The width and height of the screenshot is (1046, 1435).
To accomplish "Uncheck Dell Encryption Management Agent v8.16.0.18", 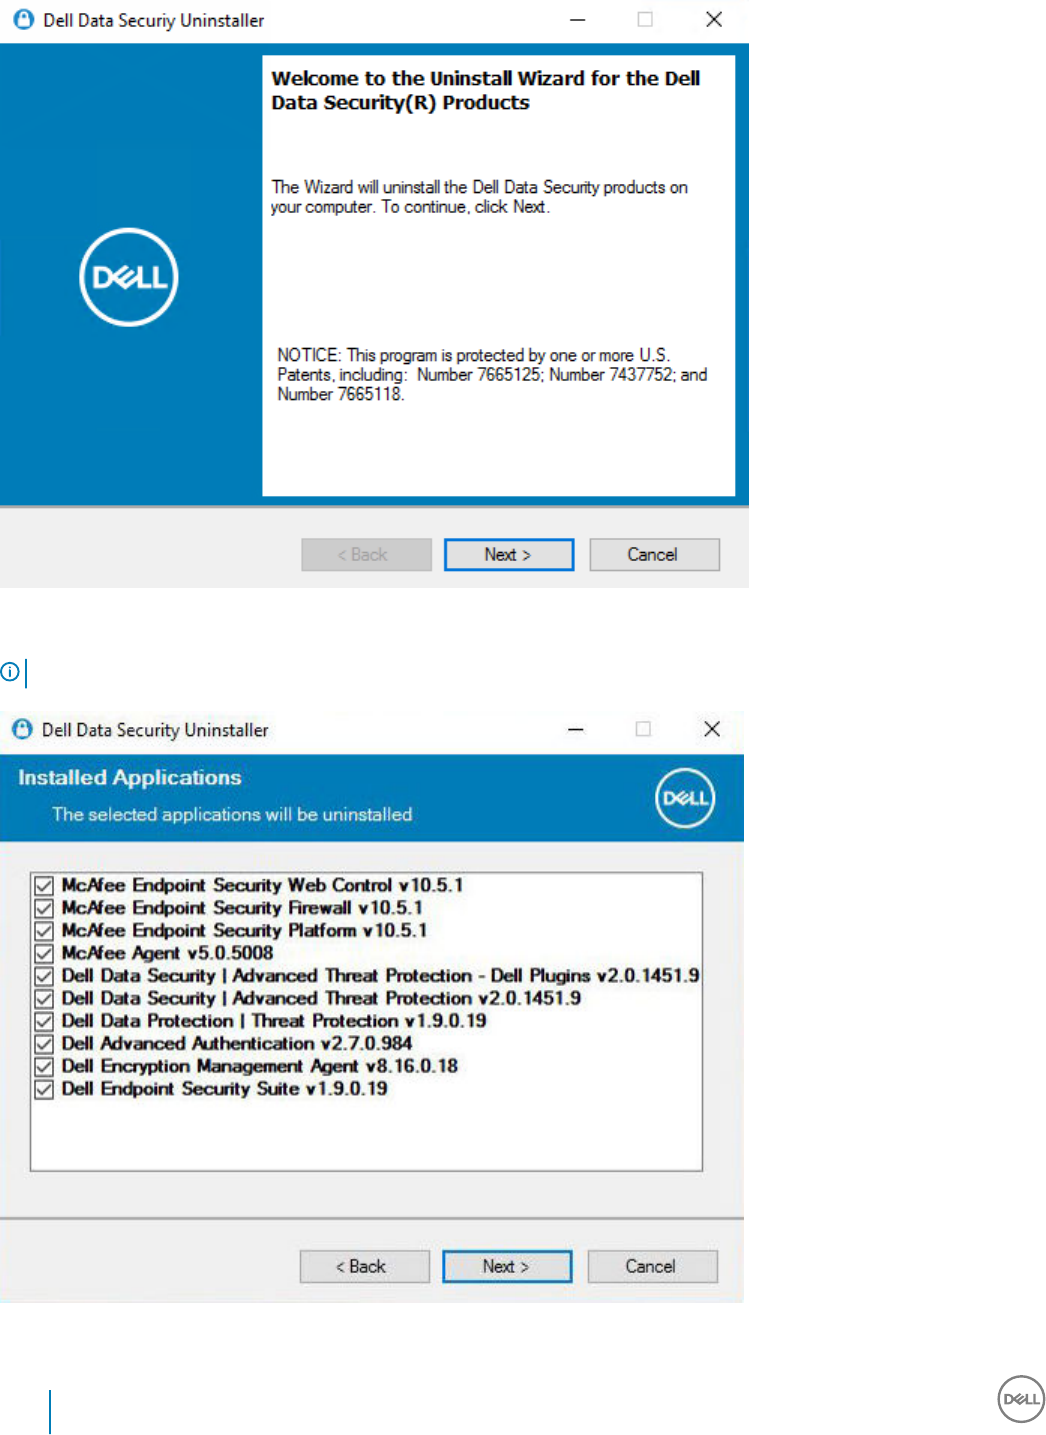I will click(44, 1067).
